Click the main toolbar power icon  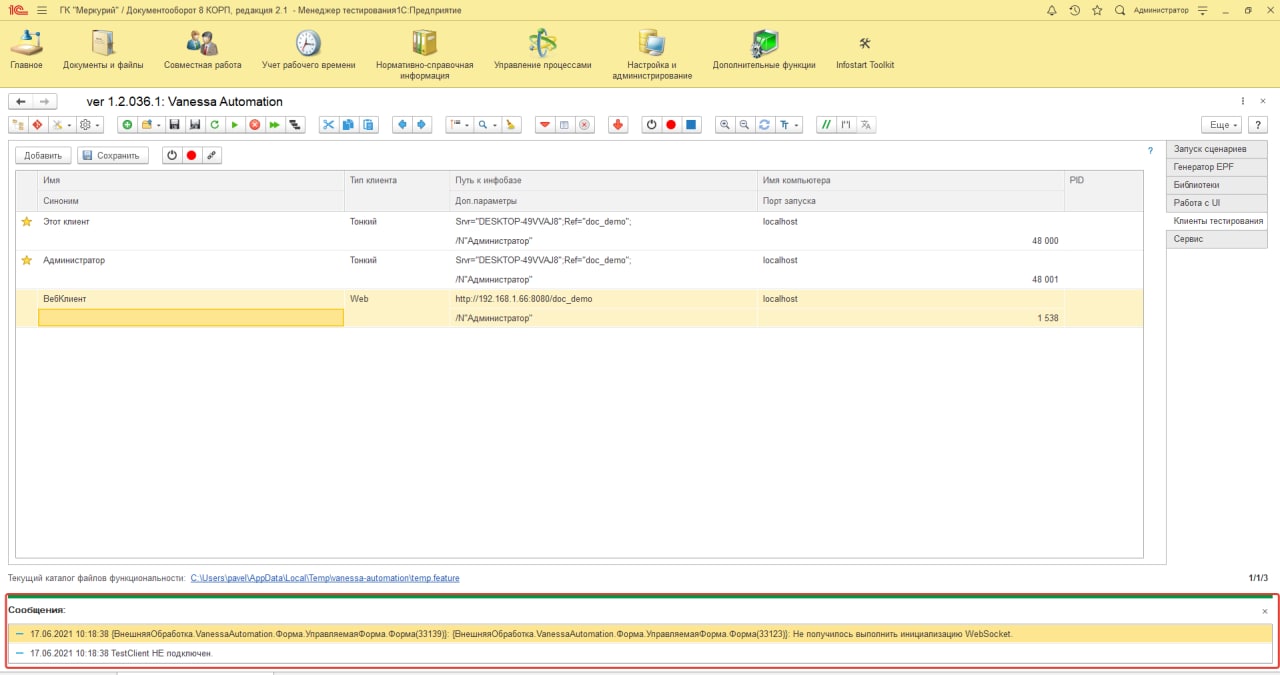point(651,125)
